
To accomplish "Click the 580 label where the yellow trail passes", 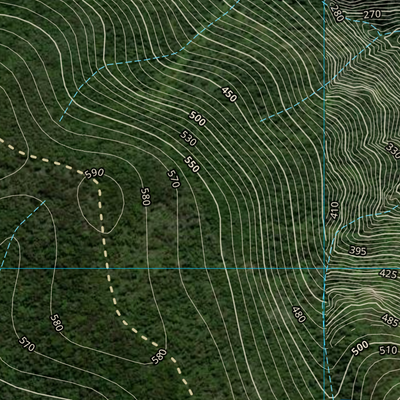I will [x=159, y=357].
